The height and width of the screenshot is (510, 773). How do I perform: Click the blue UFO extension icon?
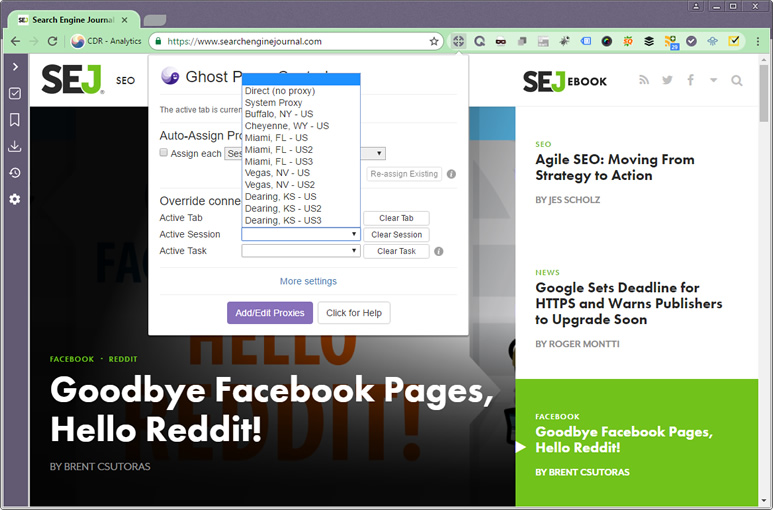coord(712,41)
